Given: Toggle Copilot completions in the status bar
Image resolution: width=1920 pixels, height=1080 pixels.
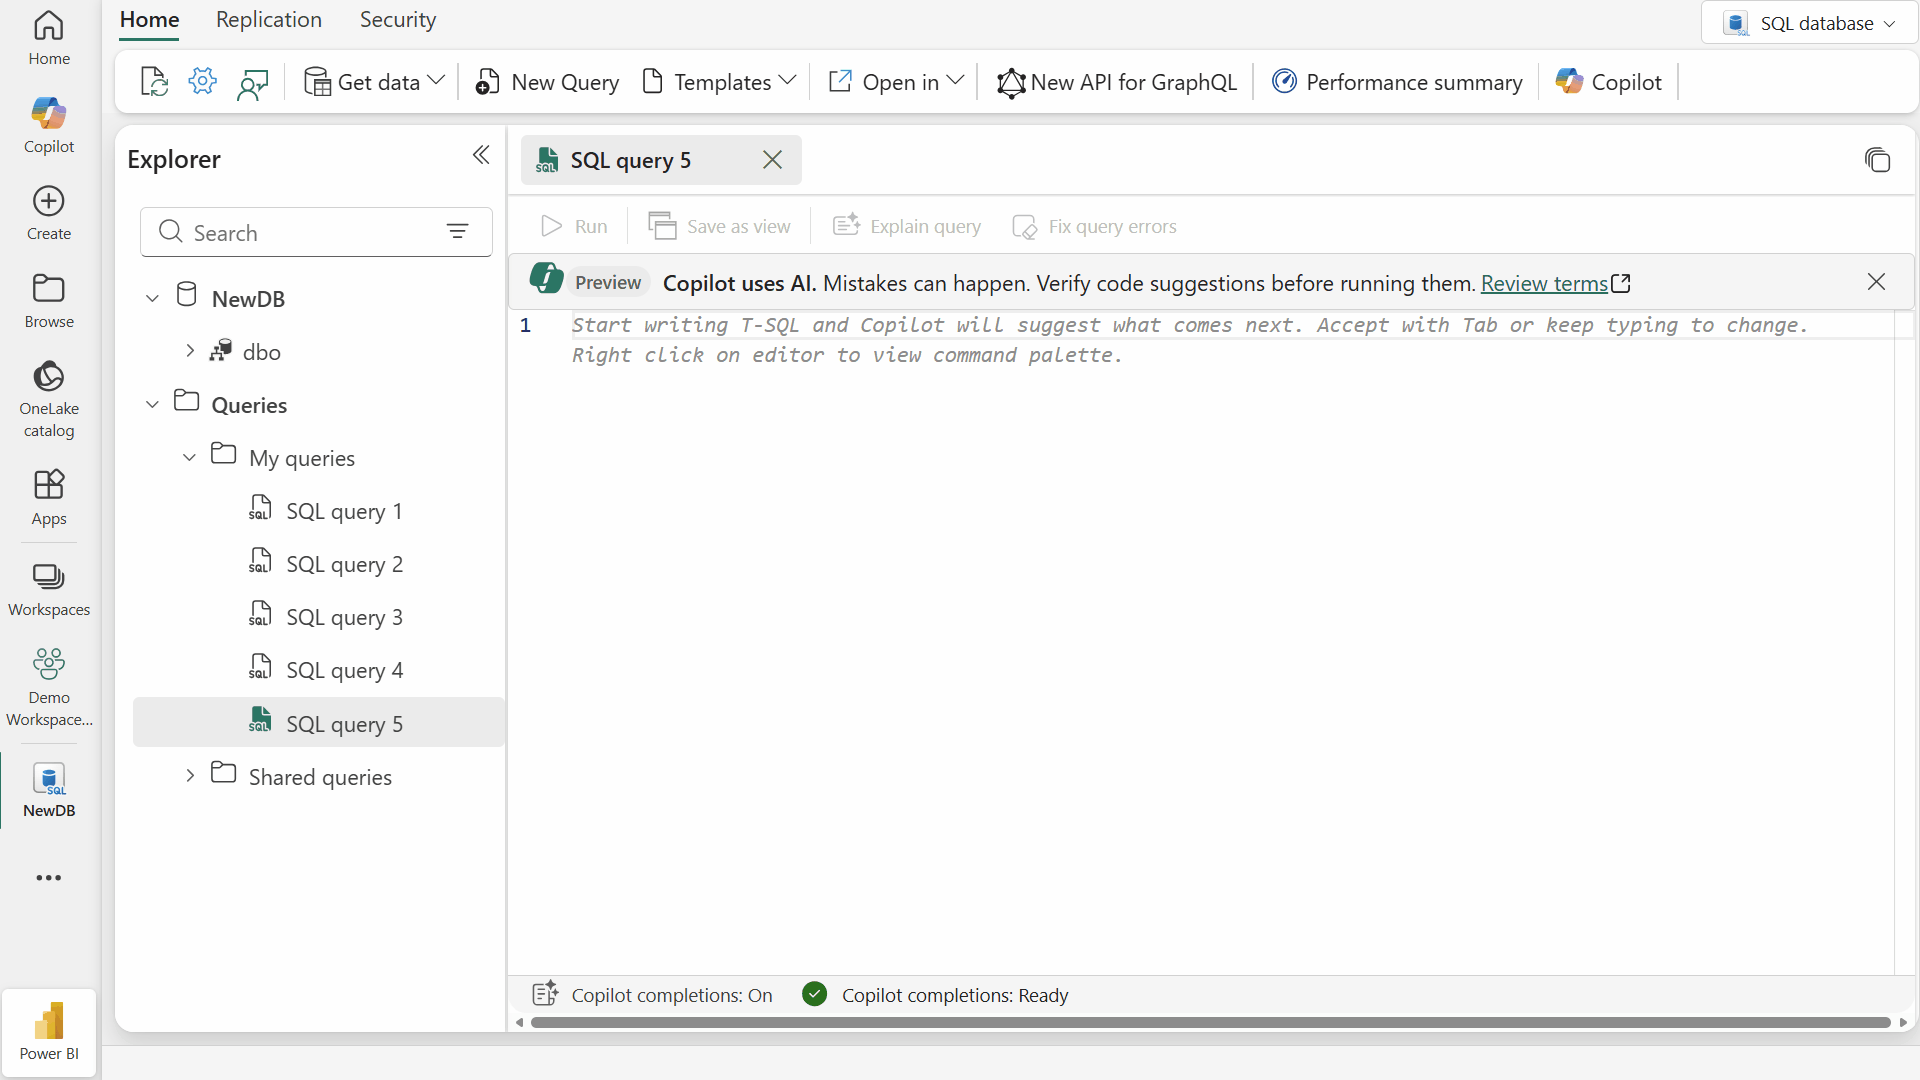Looking at the screenshot, I should pos(651,994).
